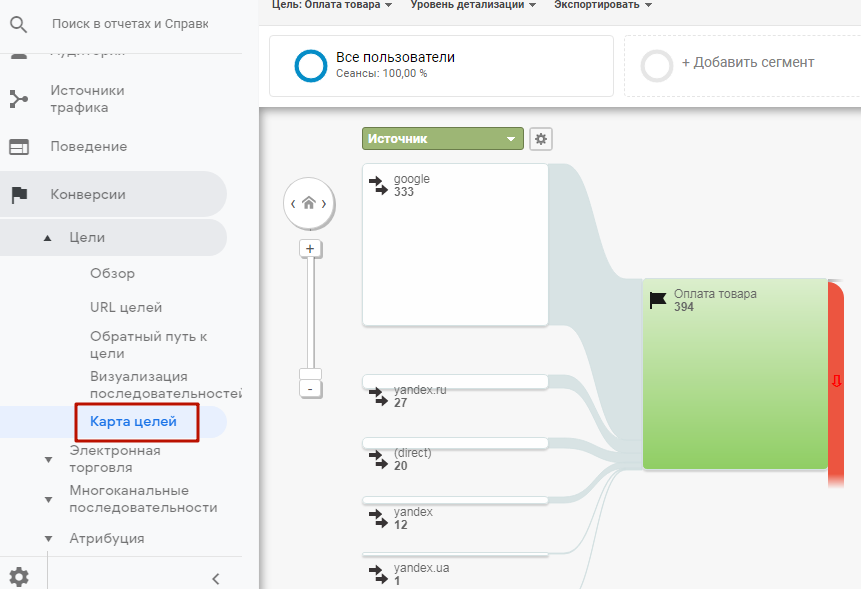Open the Уровень детализации dropdown
This screenshot has width=861, height=589.
click(x=473, y=5)
